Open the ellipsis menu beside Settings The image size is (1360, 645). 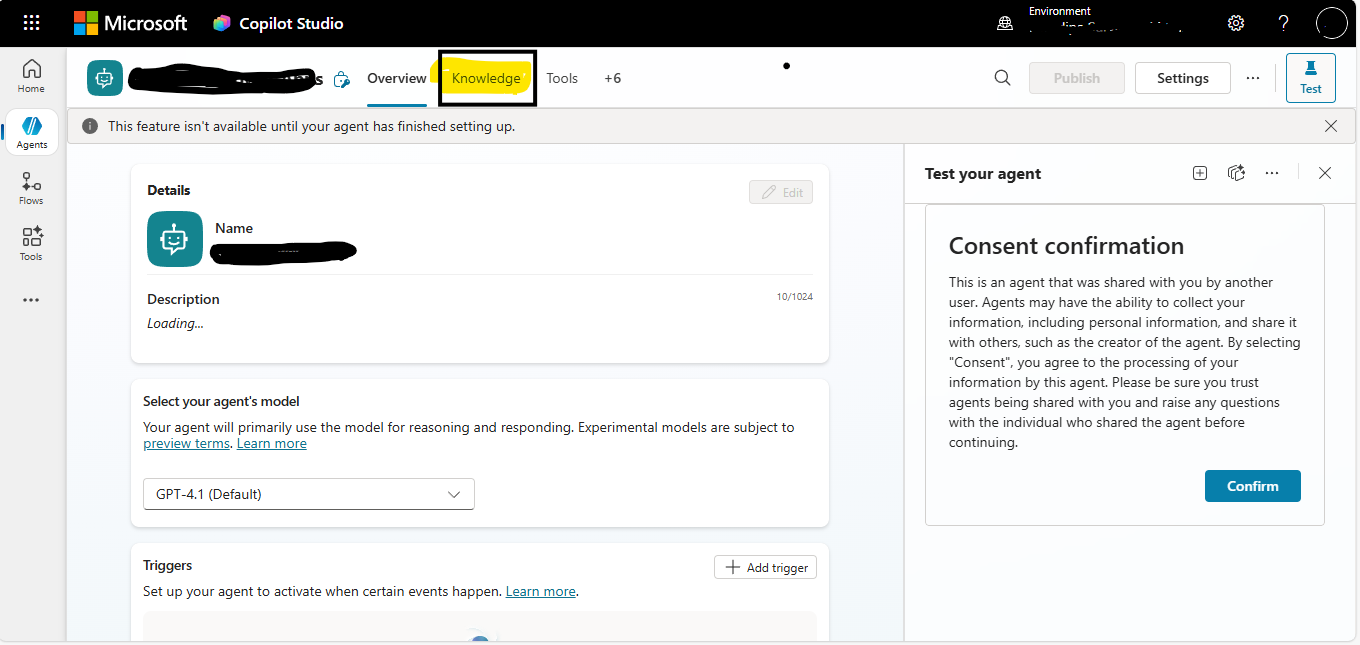click(1253, 78)
